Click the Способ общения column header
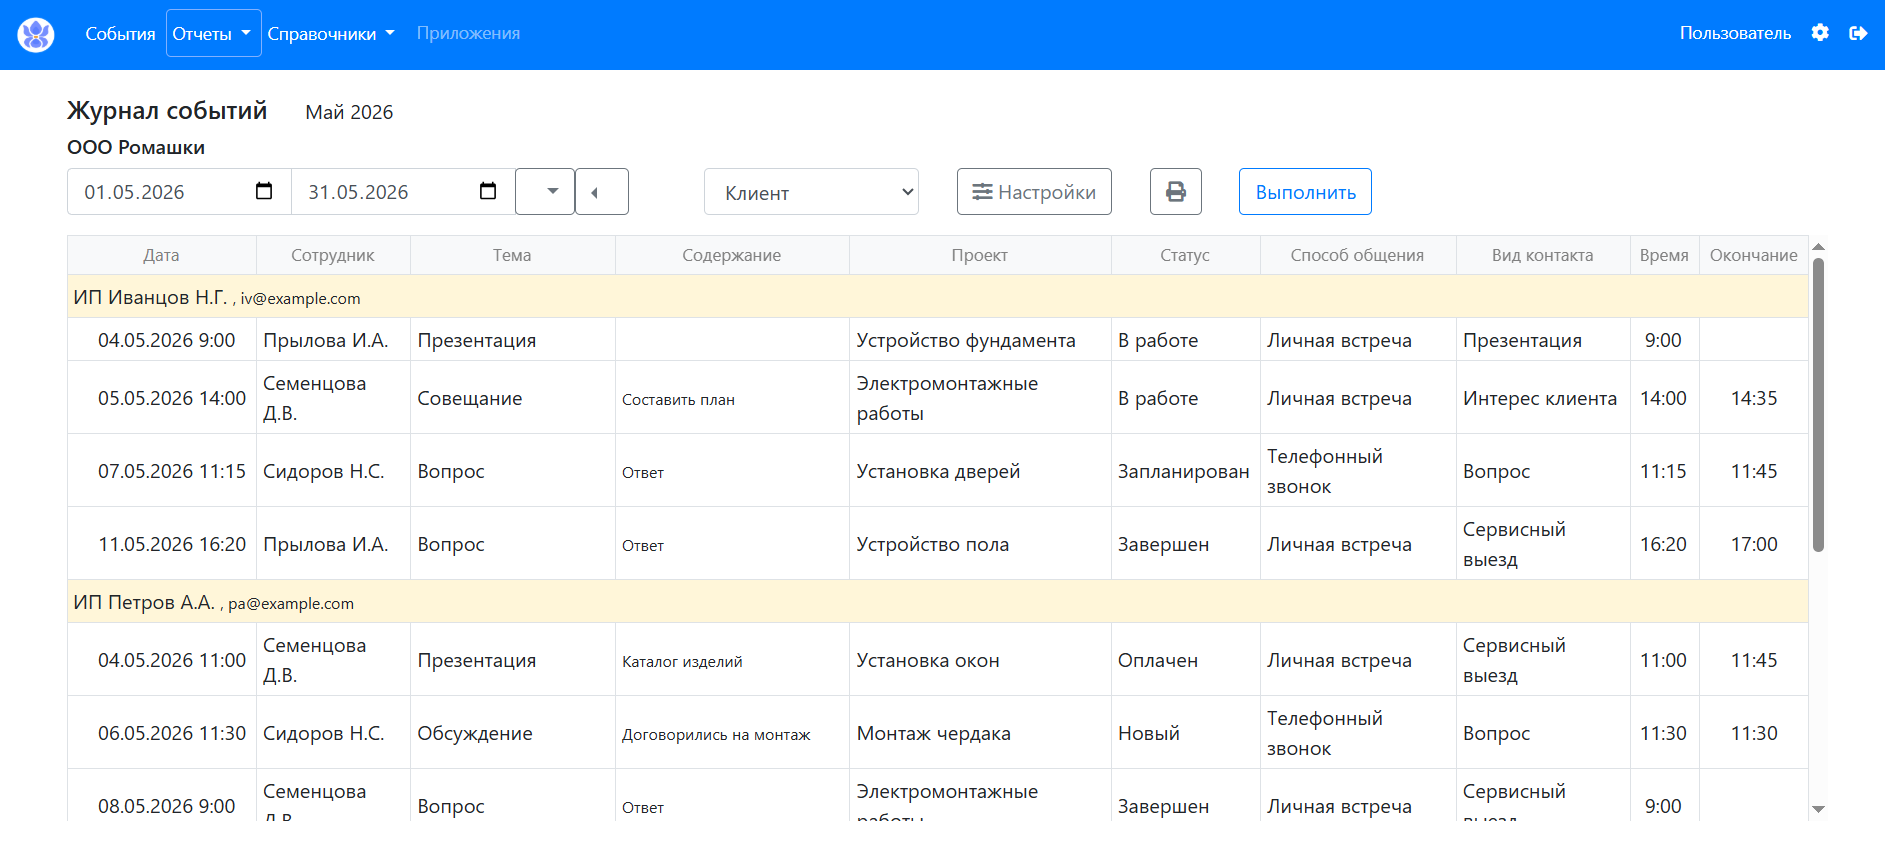This screenshot has height=853, width=1885. (1357, 255)
